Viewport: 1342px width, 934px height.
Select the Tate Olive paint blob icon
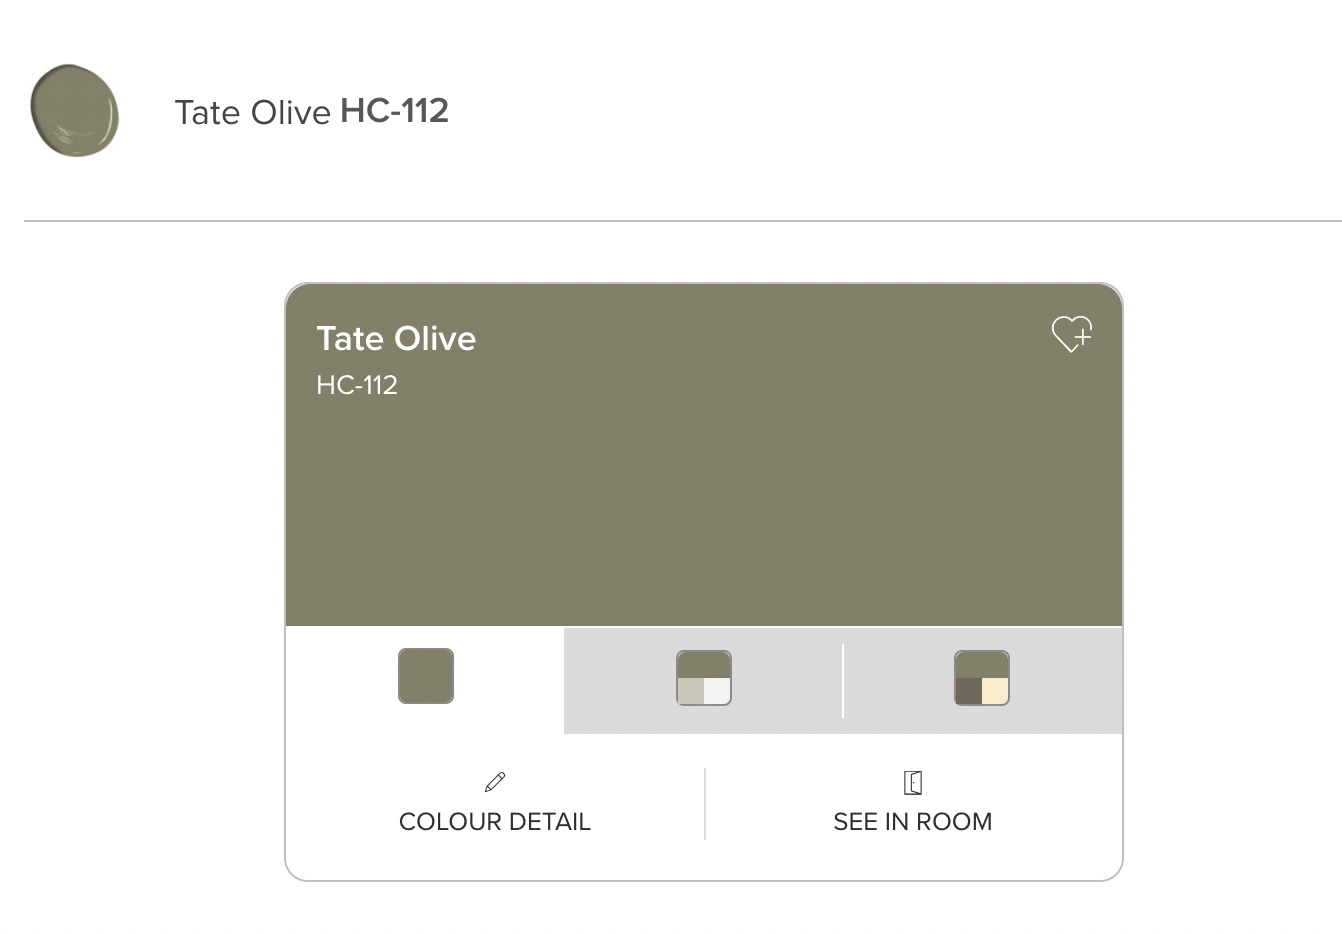point(75,111)
